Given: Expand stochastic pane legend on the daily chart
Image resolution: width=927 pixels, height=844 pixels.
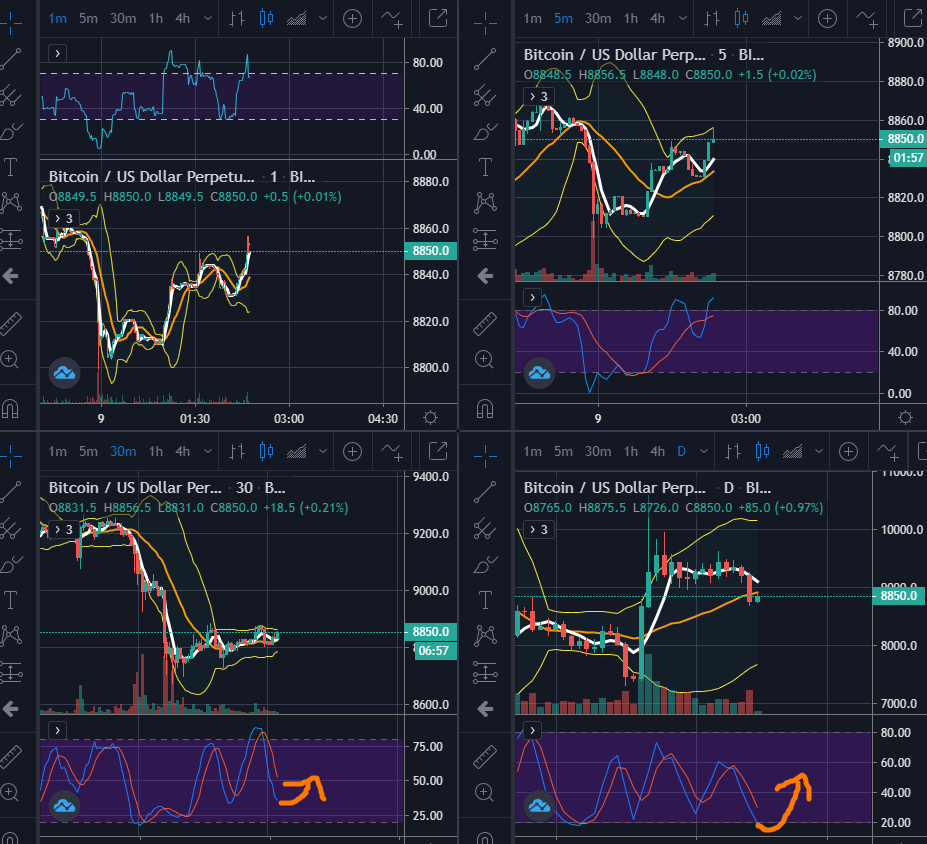Looking at the screenshot, I should click(x=533, y=730).
